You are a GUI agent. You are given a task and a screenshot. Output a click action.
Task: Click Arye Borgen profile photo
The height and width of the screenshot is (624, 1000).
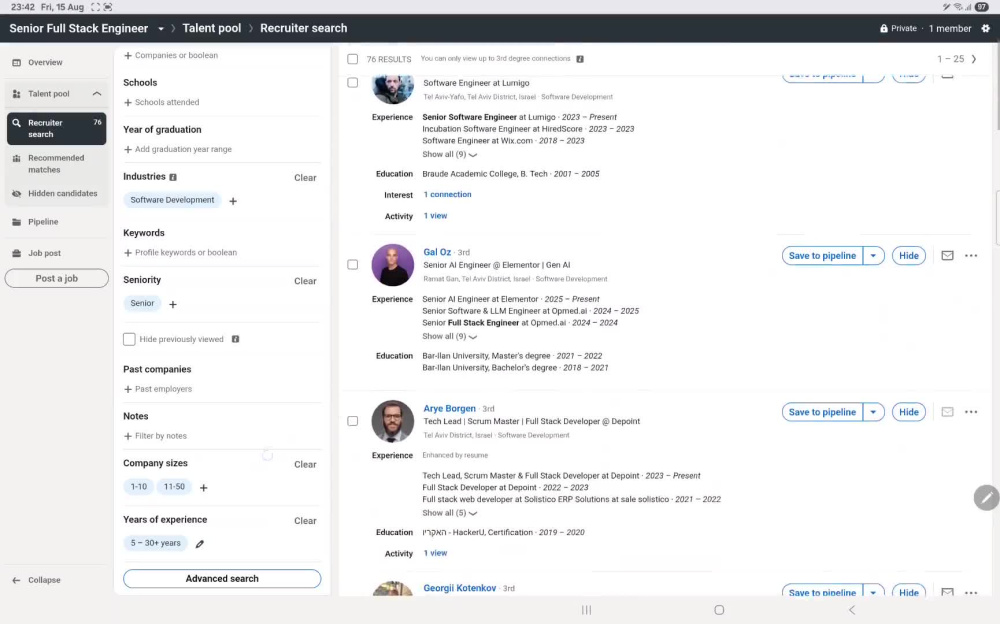coord(392,421)
